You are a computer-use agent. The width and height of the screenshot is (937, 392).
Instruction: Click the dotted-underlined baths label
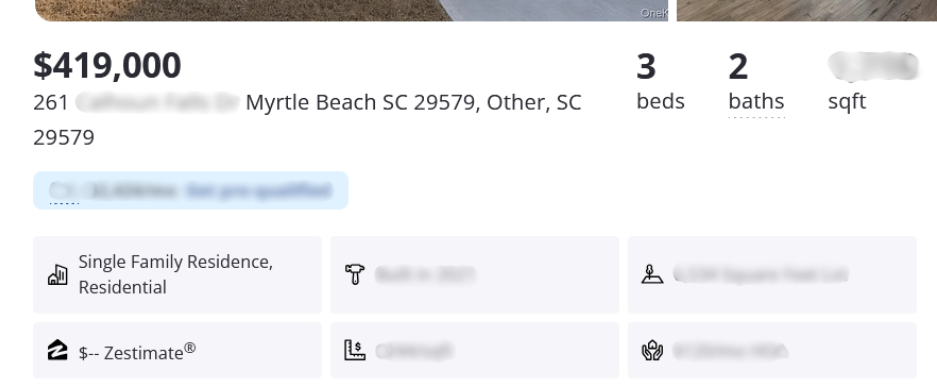(756, 102)
